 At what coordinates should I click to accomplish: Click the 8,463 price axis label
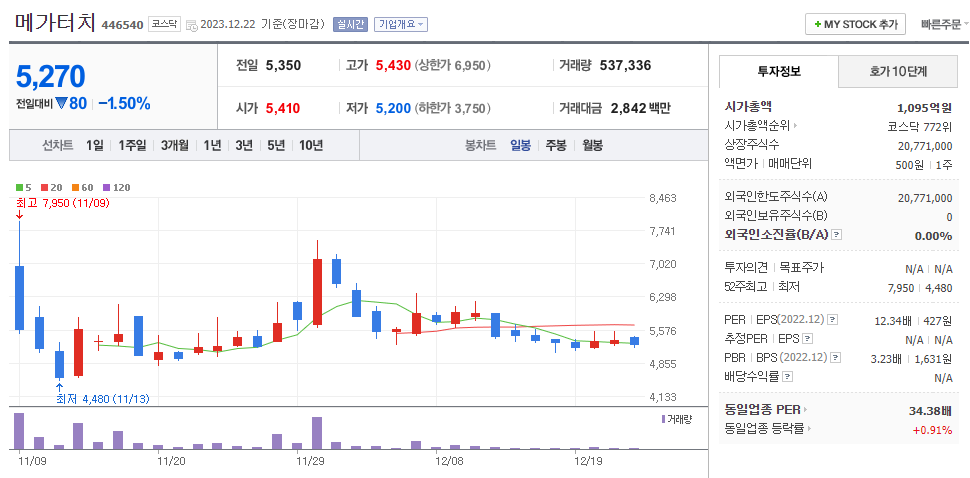point(662,198)
